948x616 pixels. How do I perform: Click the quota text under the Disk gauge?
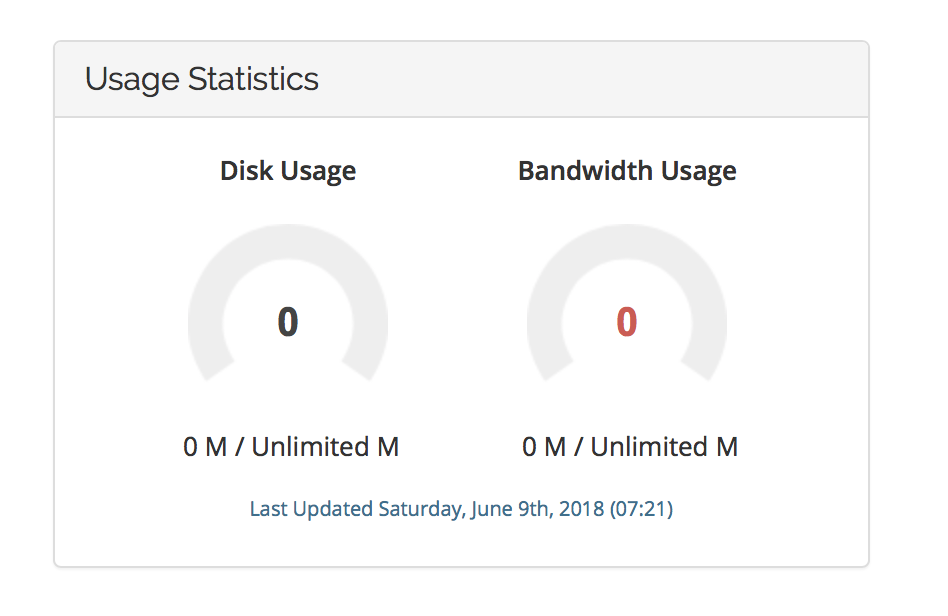coord(291,447)
